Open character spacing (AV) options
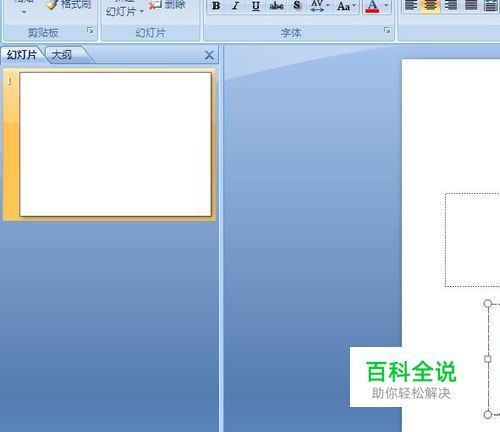Viewport: 500px width, 432px height. point(319,6)
